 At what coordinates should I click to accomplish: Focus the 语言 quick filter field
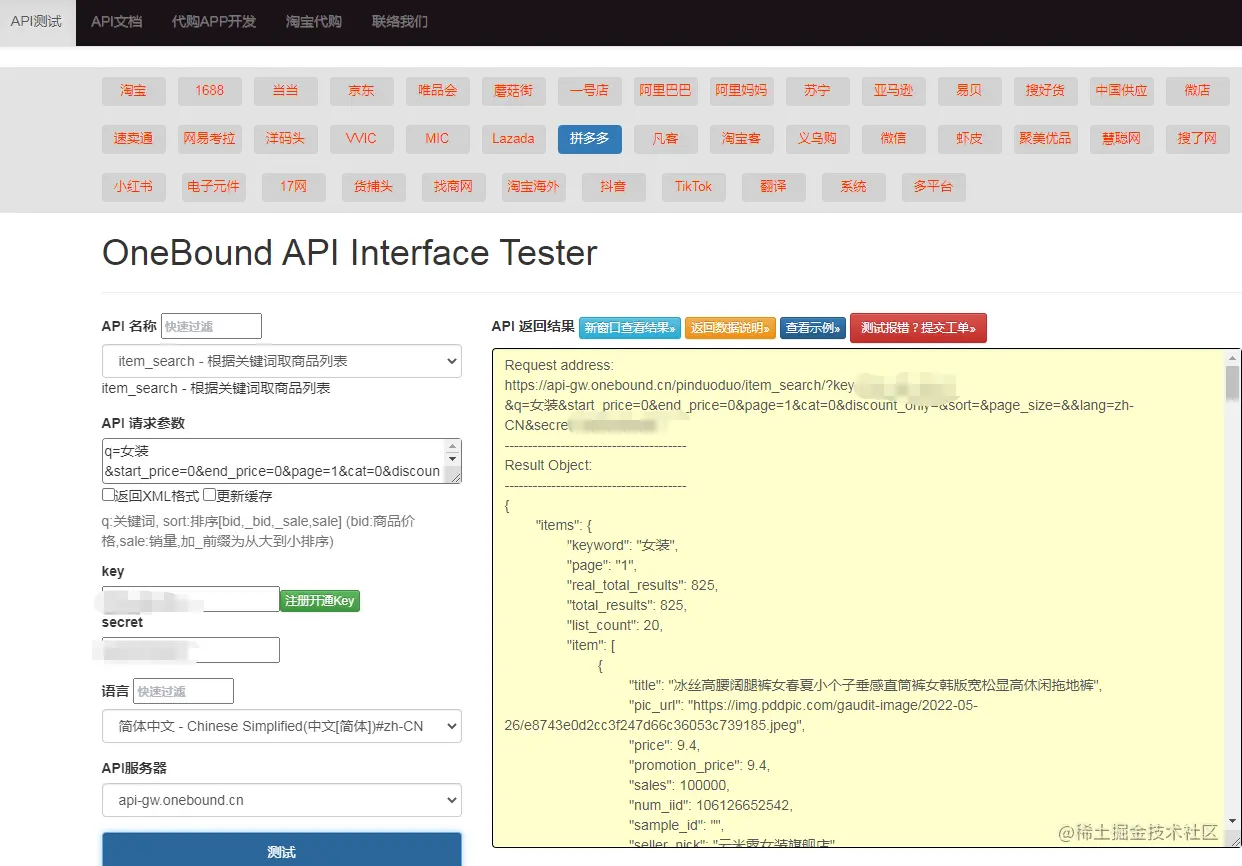pyautogui.click(x=183, y=691)
